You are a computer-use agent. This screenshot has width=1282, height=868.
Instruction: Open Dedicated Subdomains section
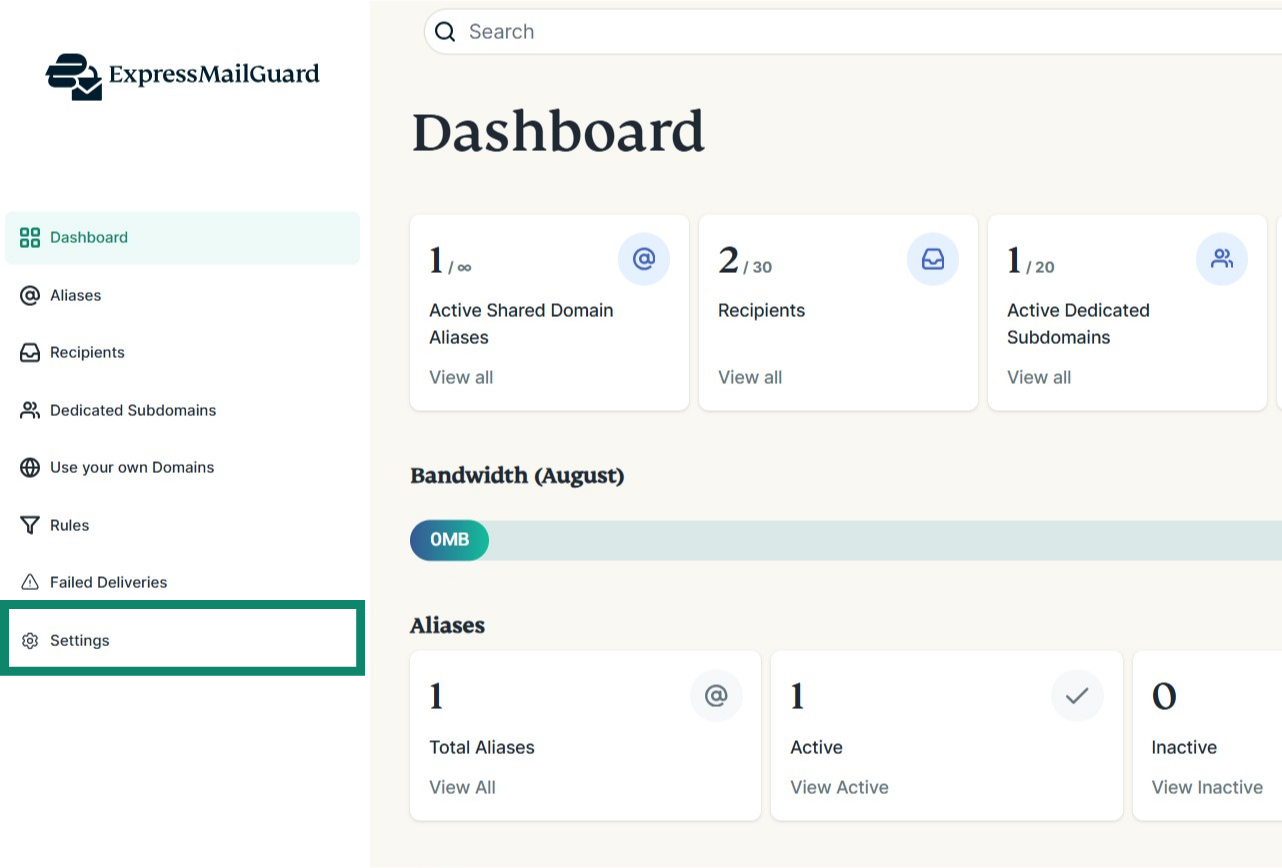coord(182,410)
